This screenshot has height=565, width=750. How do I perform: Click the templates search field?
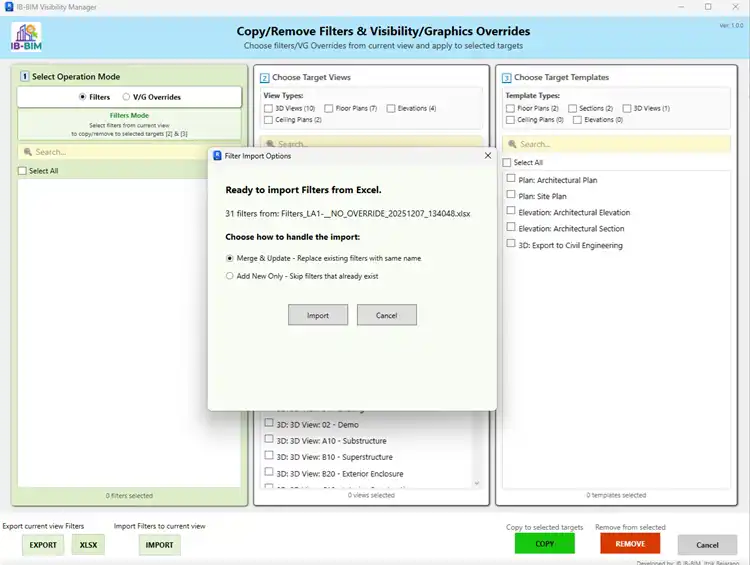[617, 144]
